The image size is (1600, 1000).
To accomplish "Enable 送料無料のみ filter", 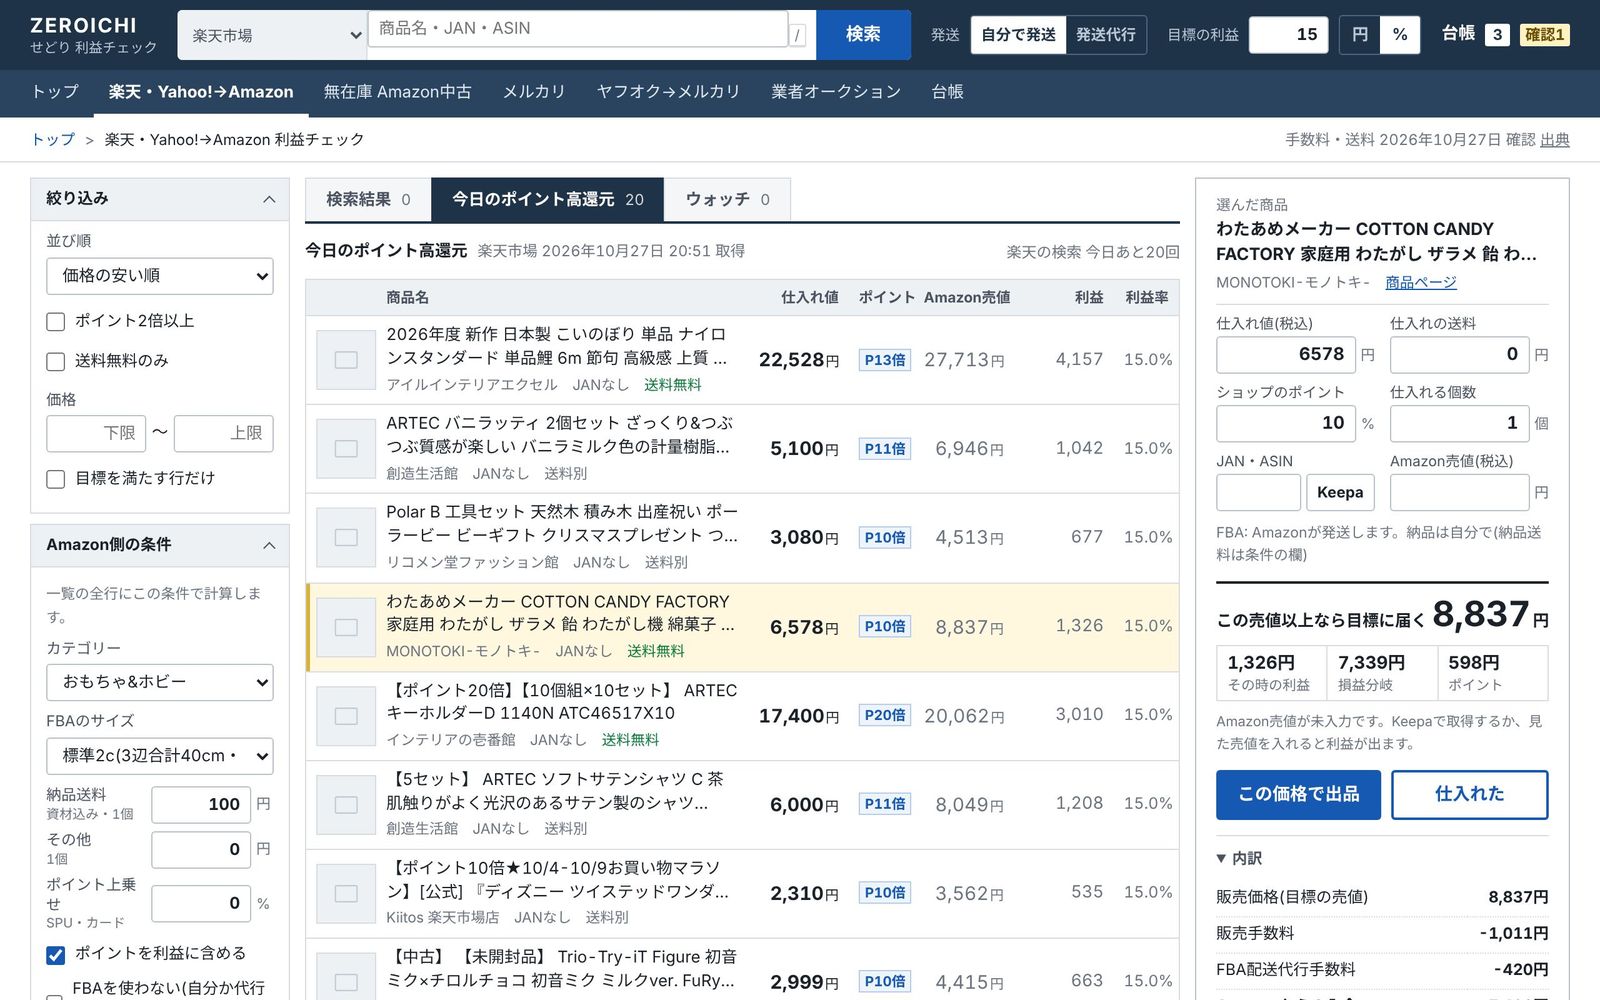I will click(56, 361).
